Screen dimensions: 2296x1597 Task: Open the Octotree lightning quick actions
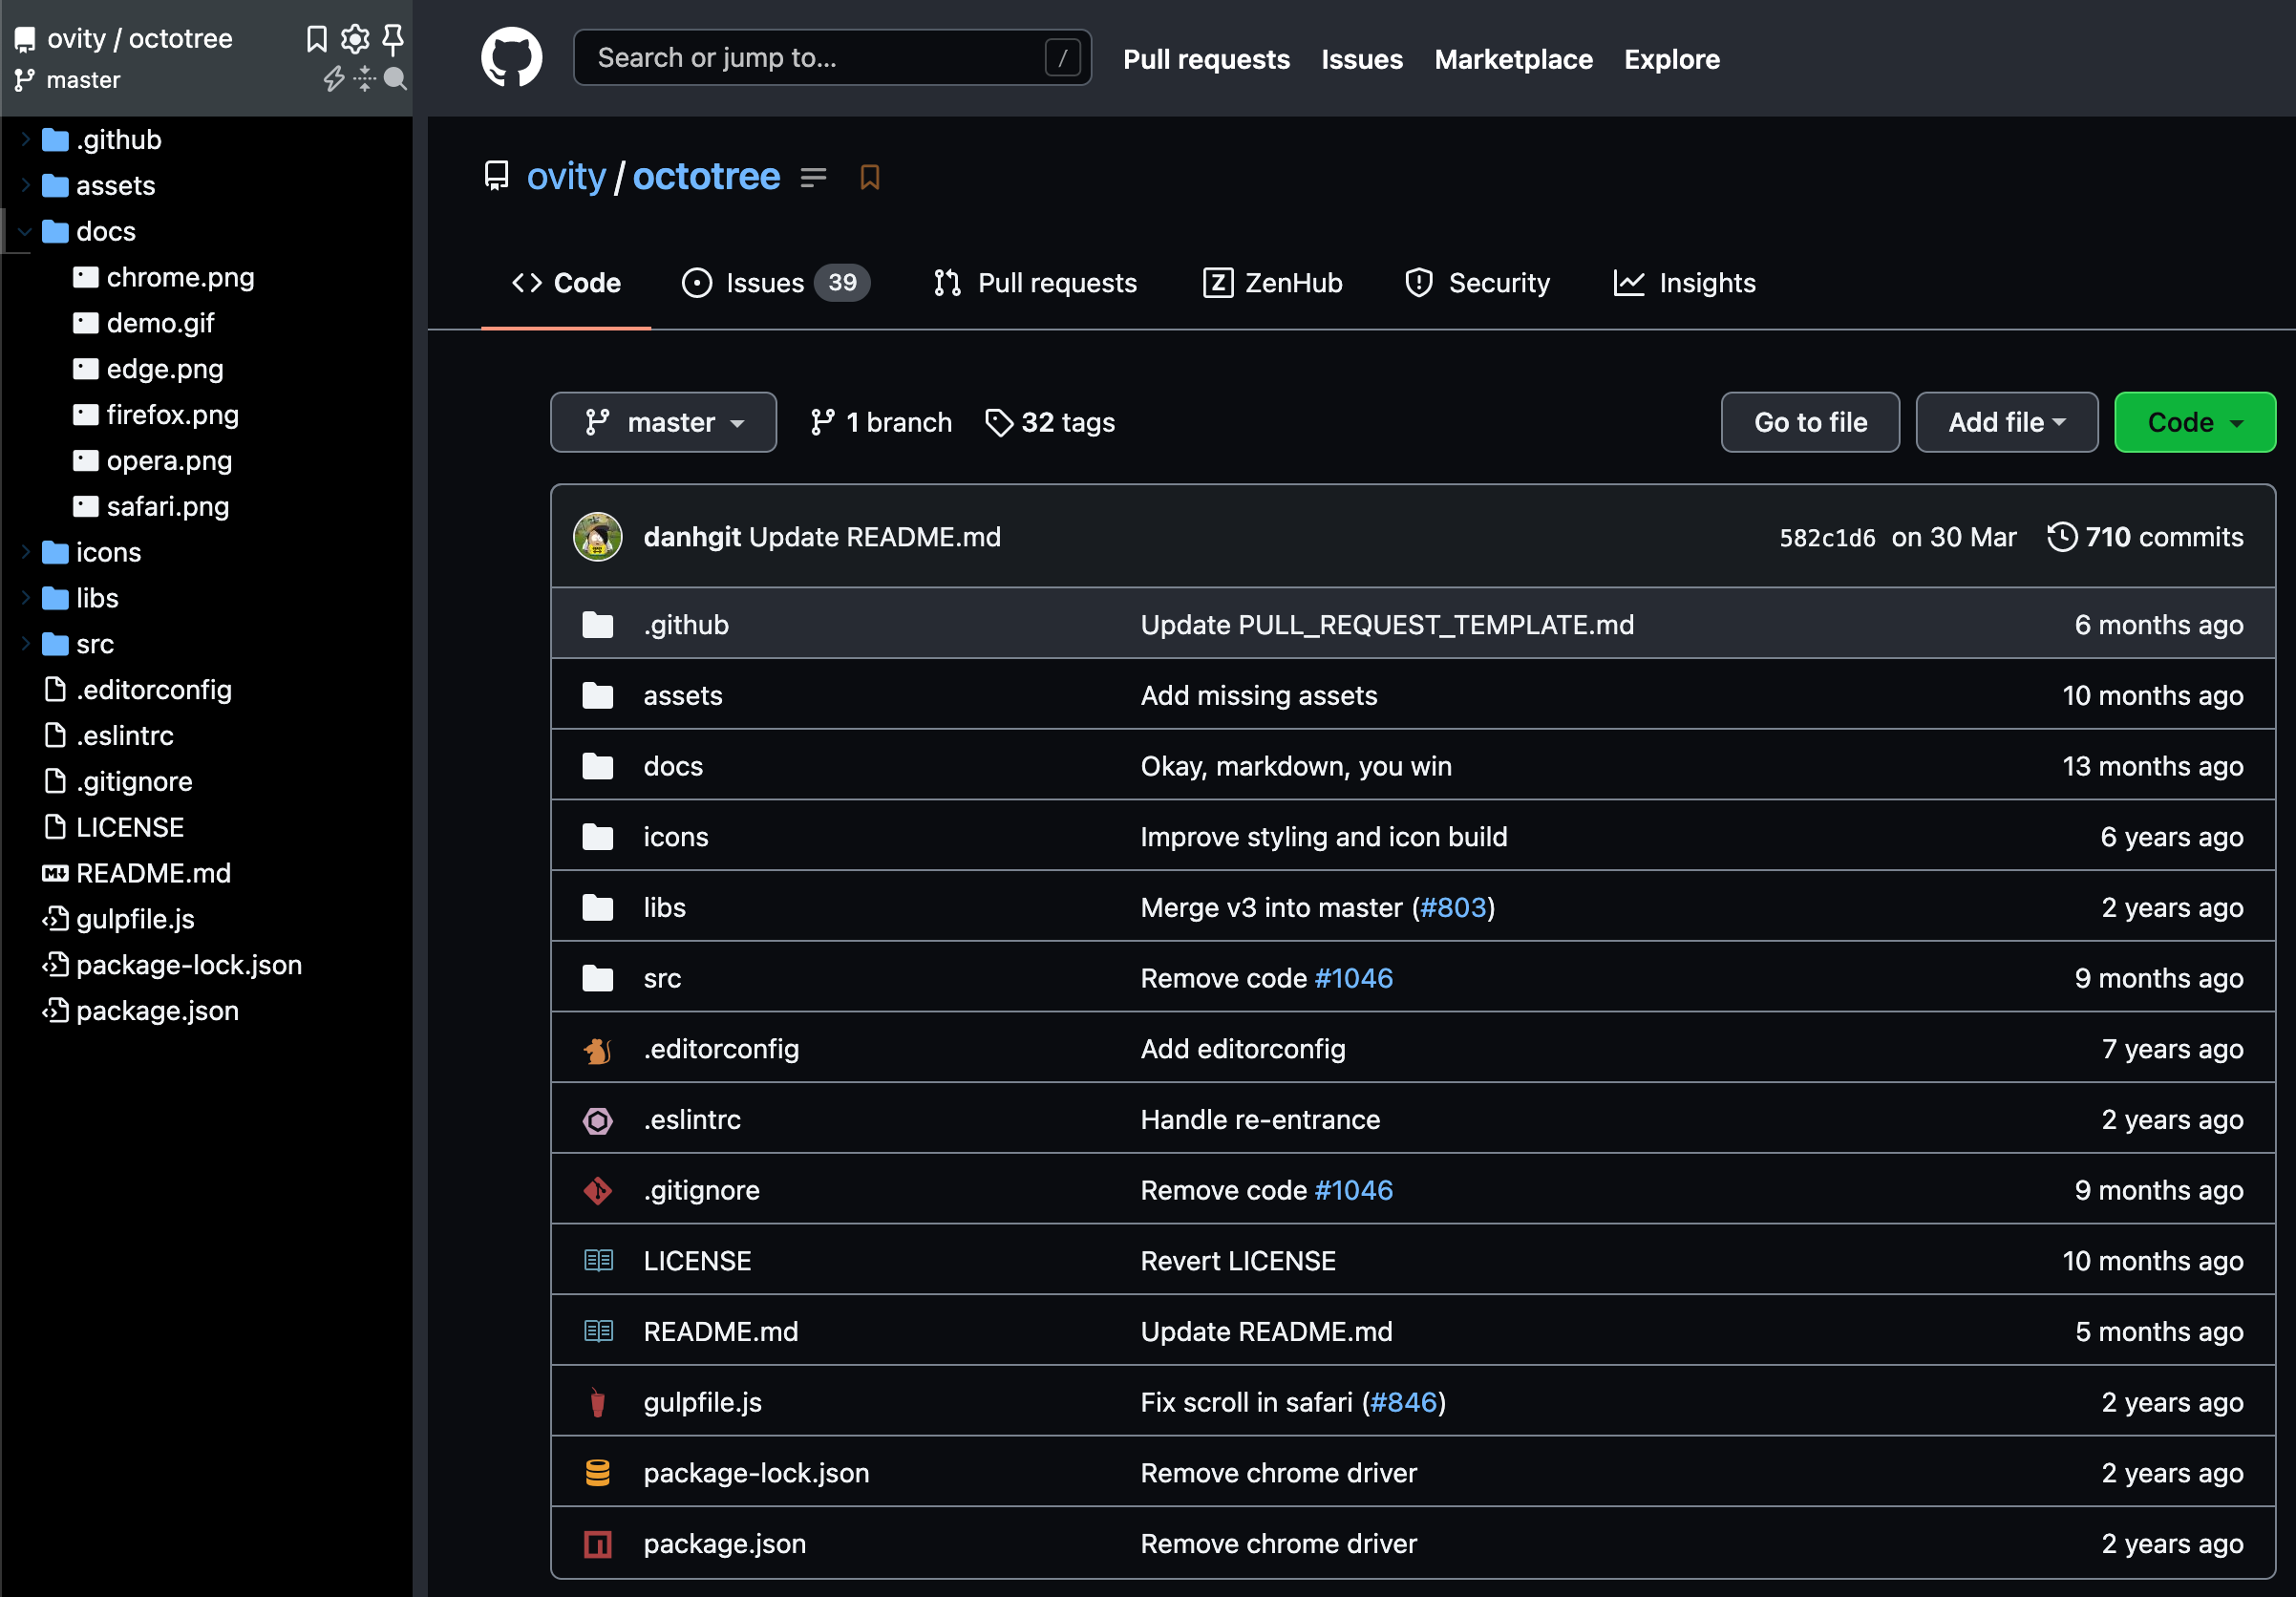(x=334, y=80)
